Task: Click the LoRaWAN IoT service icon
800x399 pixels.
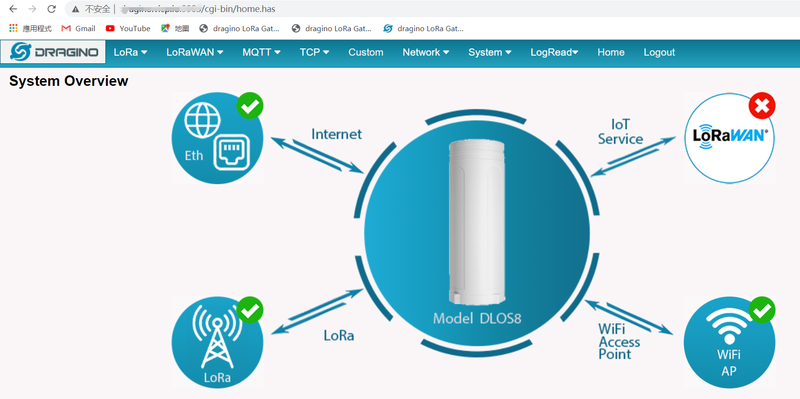Action: pos(729,138)
